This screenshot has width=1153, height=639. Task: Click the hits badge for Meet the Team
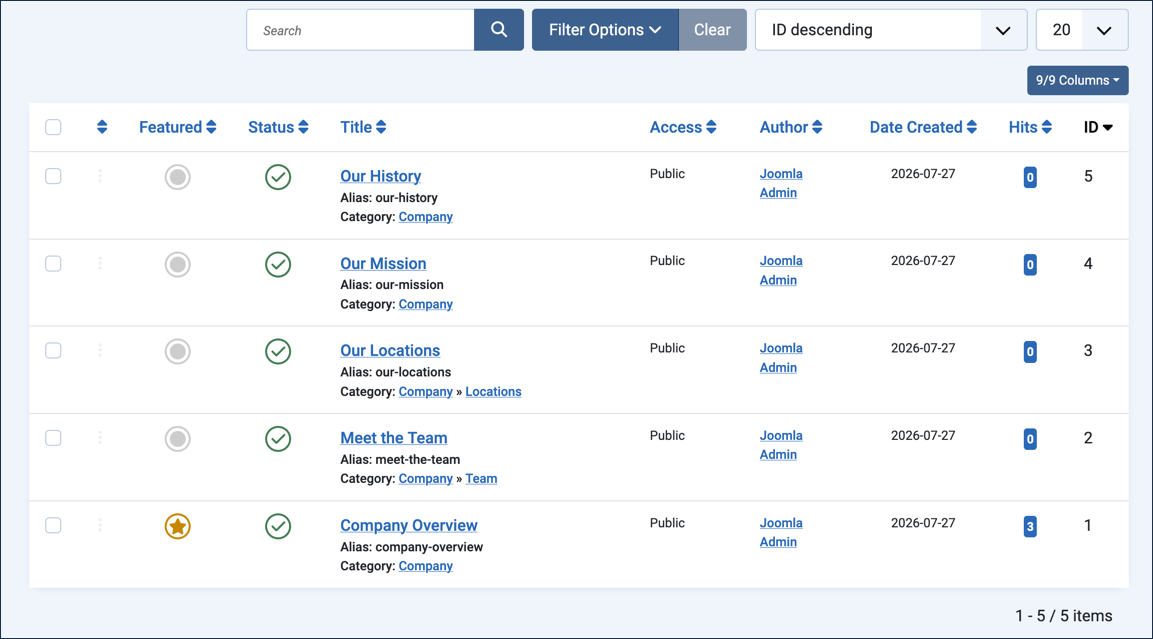coord(1030,439)
